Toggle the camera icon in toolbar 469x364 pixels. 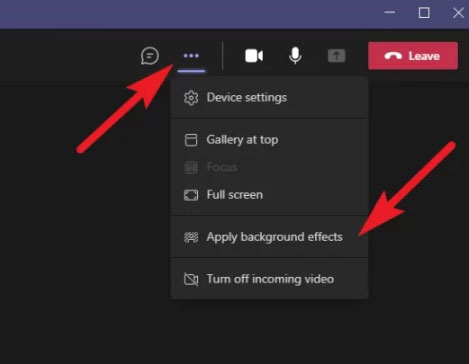(x=254, y=56)
